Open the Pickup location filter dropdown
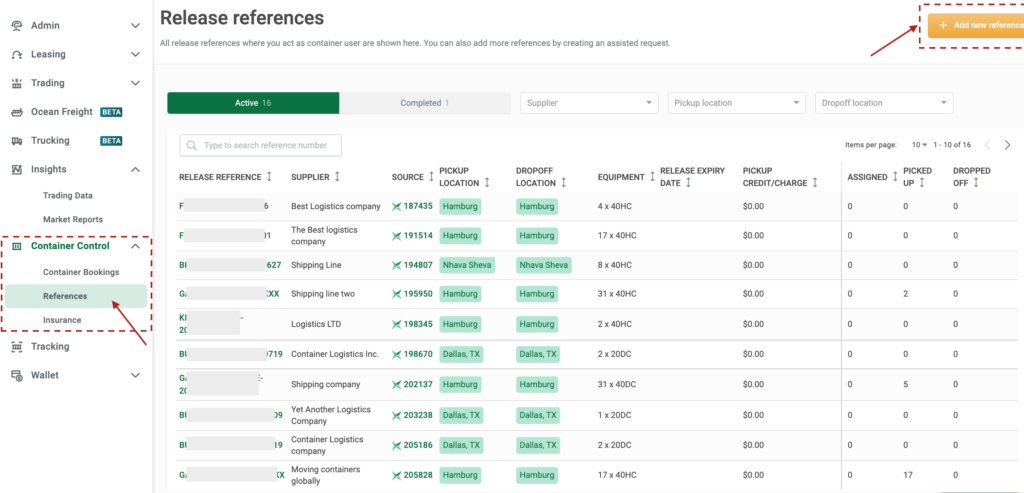 click(x=737, y=103)
